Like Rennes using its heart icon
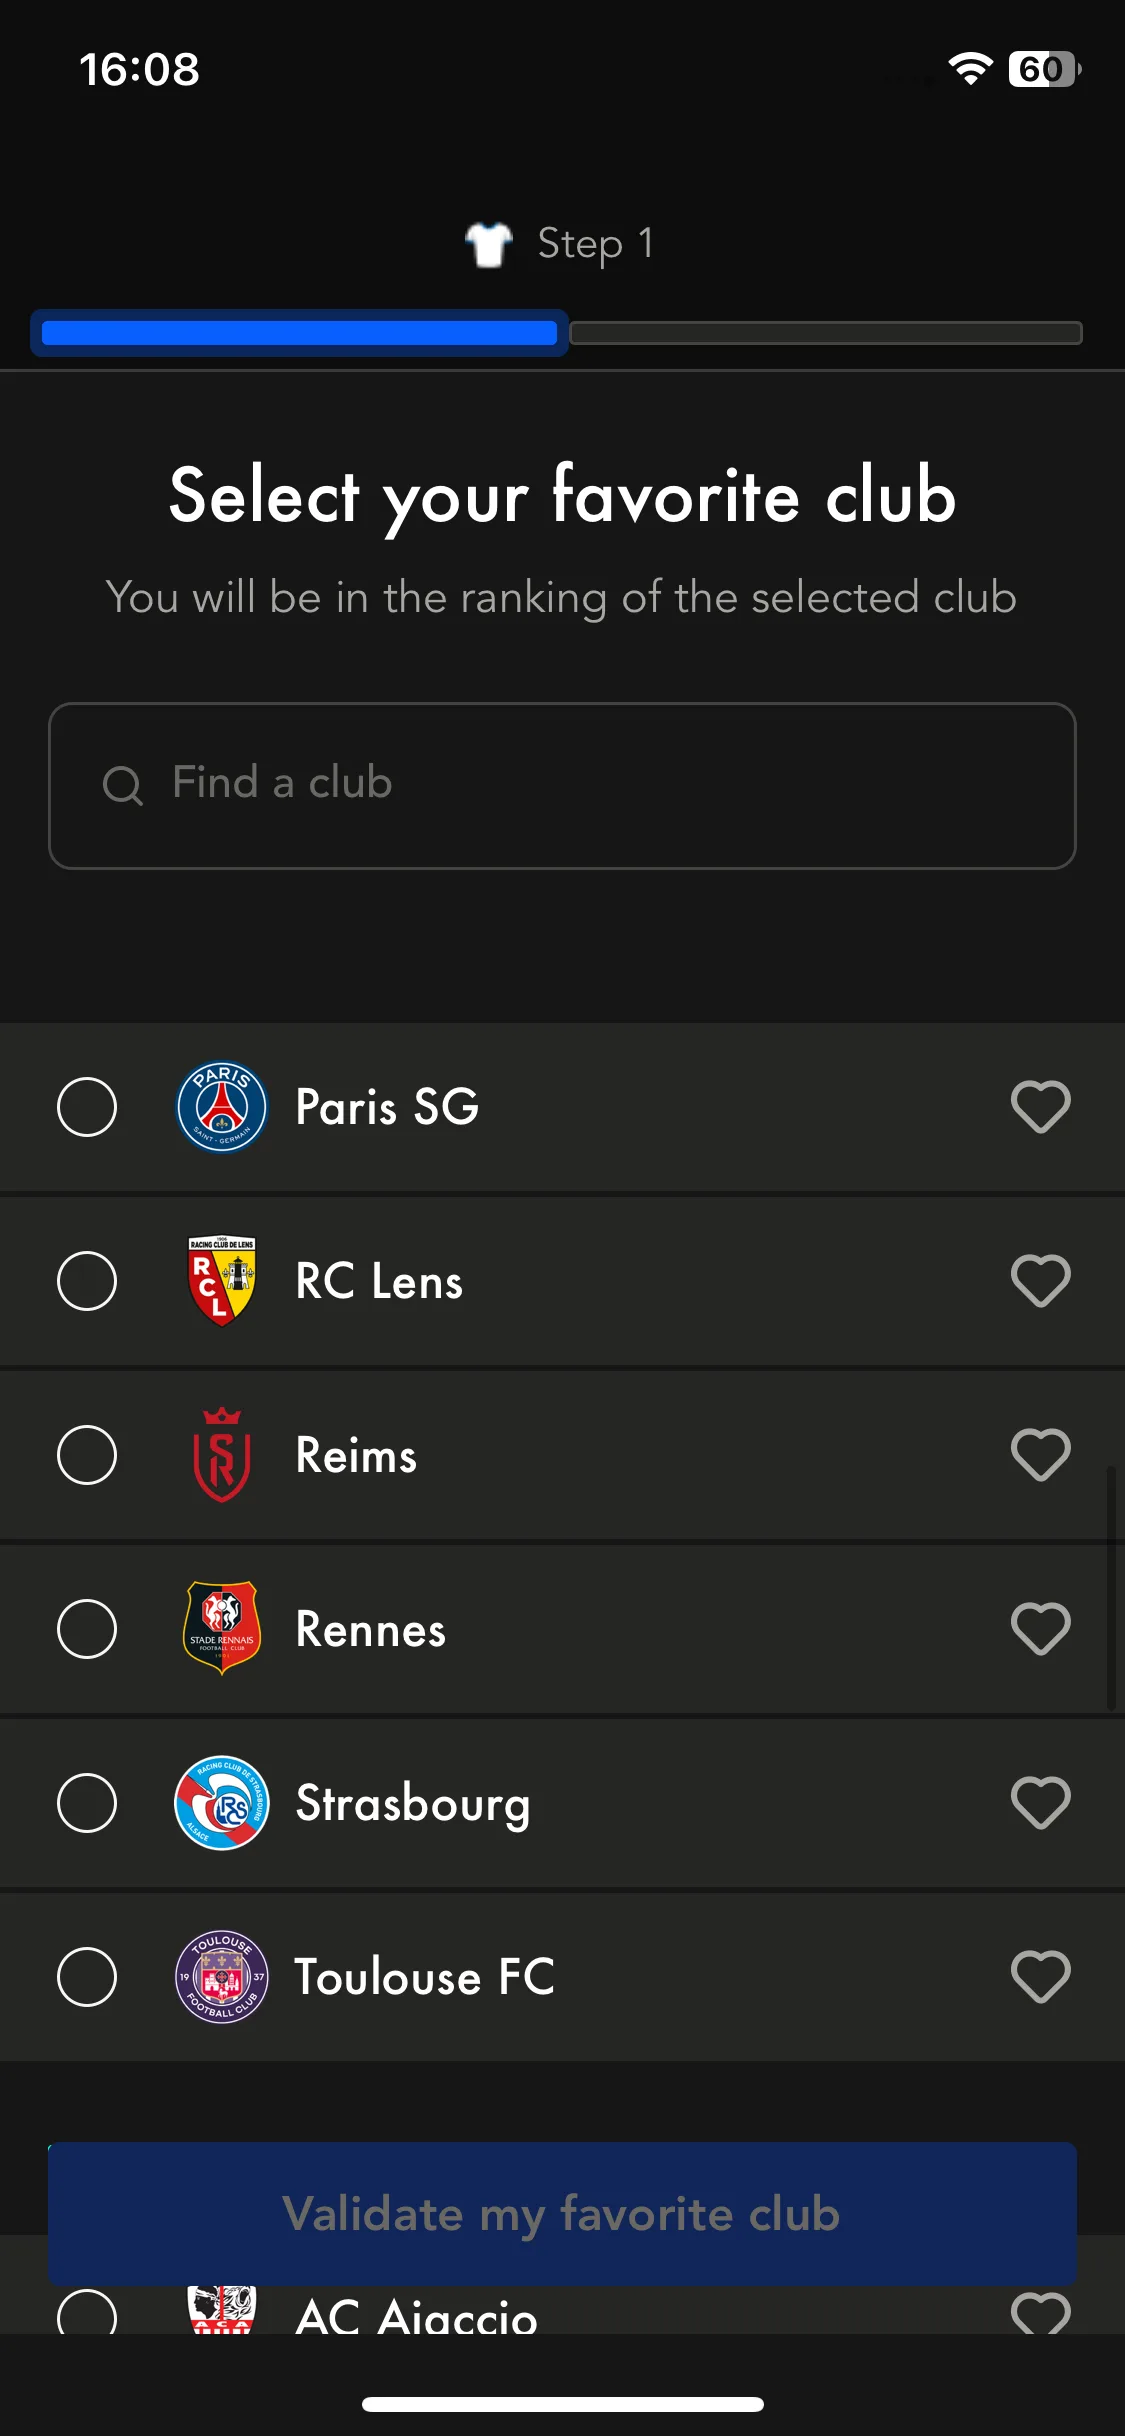1125x2436 pixels. click(x=1040, y=1629)
